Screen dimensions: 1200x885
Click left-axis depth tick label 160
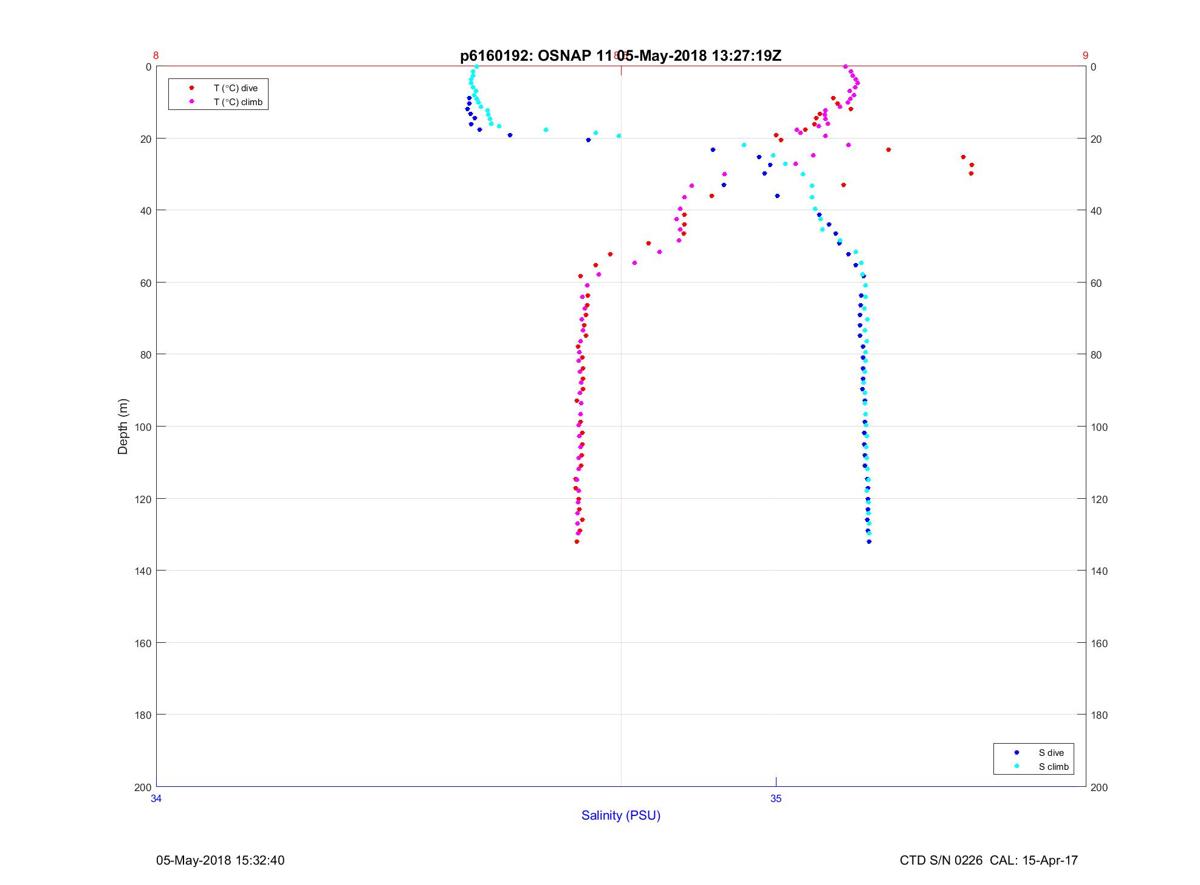(x=142, y=643)
